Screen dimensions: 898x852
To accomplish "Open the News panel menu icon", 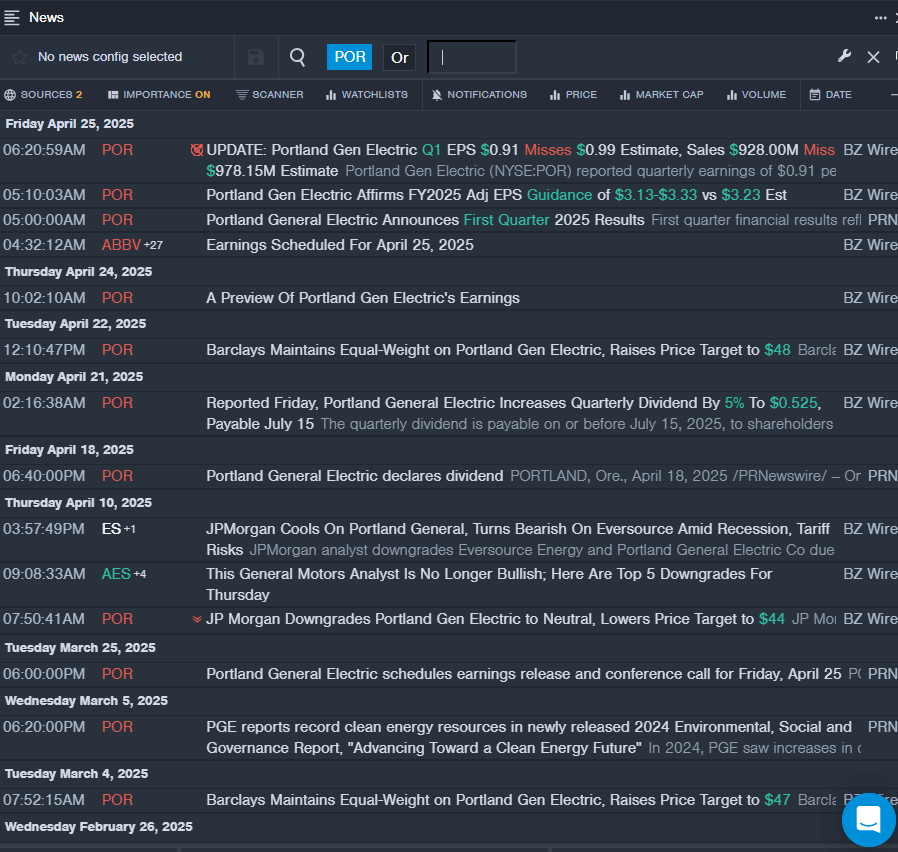I will click(11, 18).
